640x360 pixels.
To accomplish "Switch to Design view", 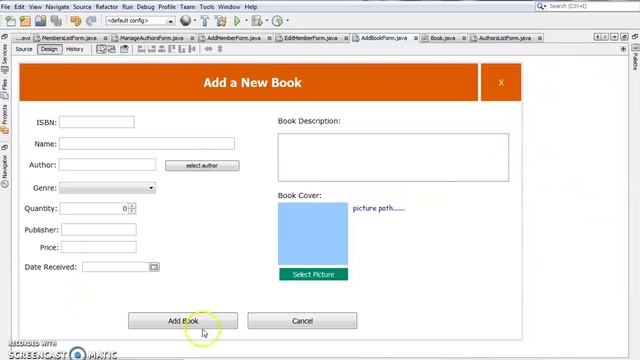I will click(x=49, y=49).
